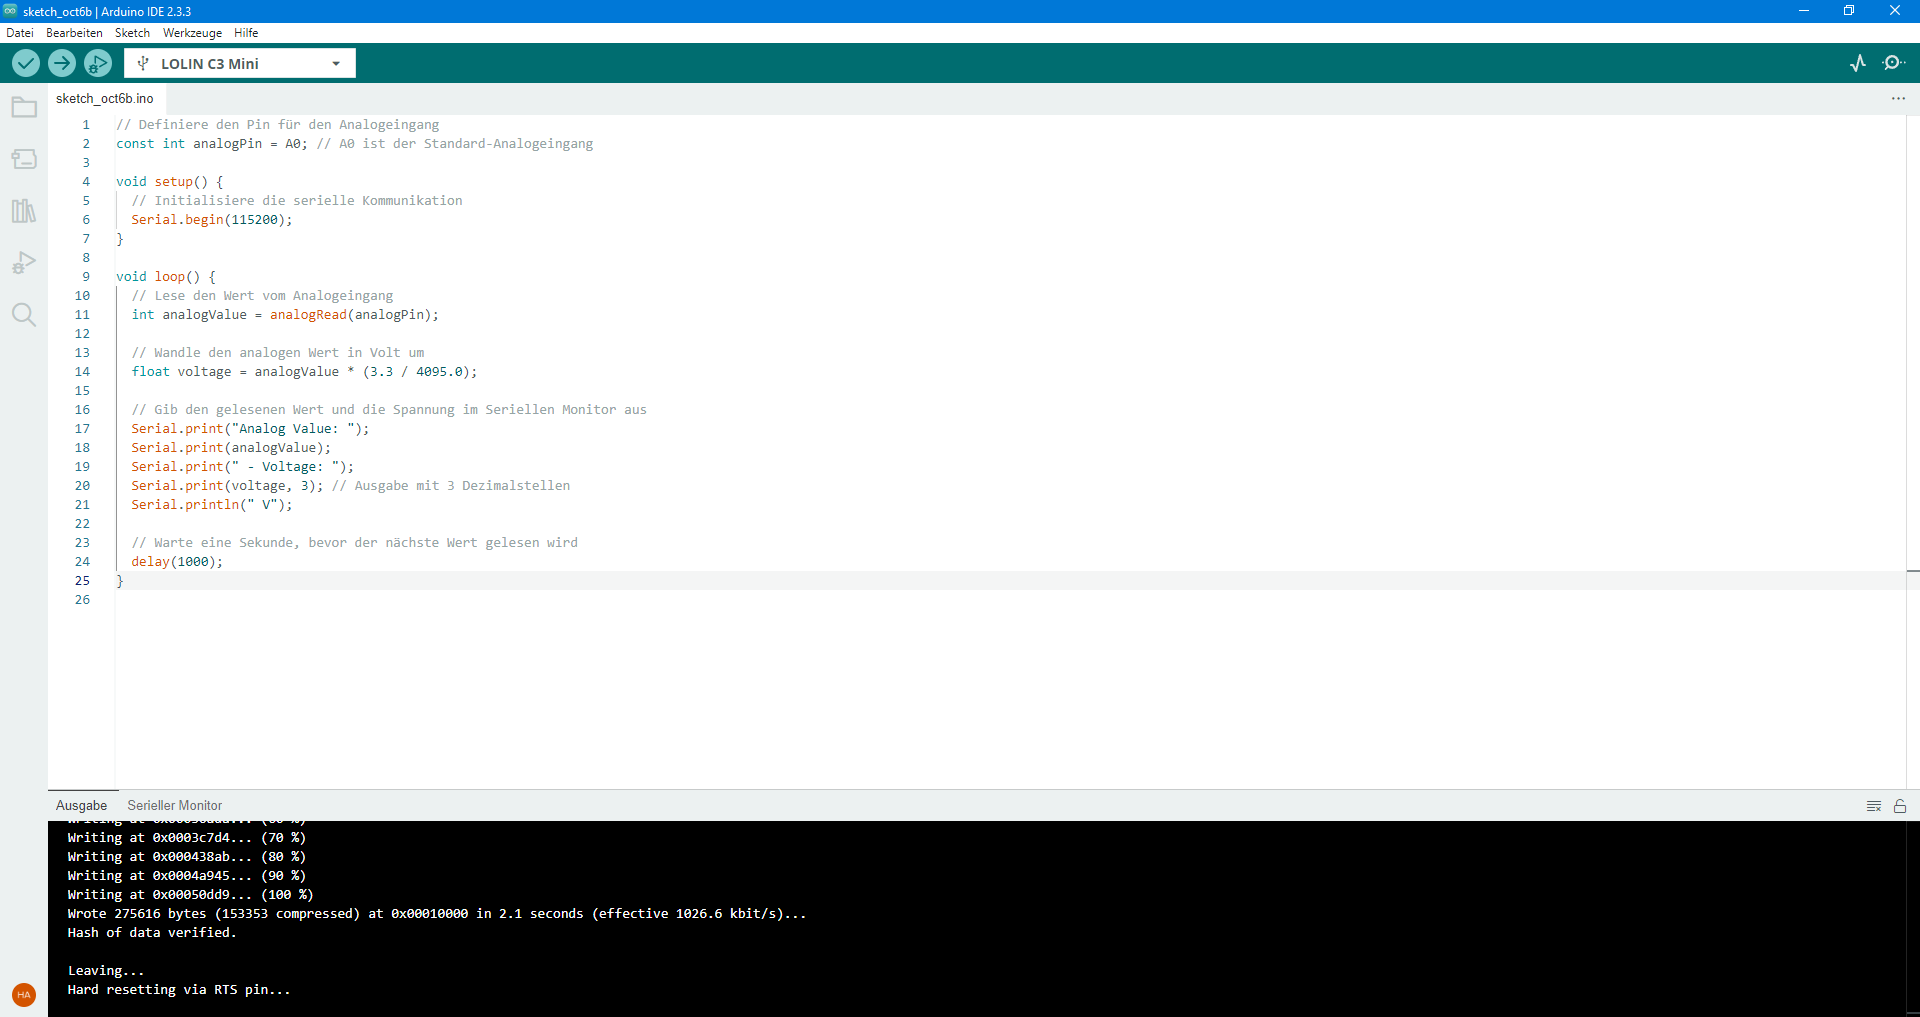Image resolution: width=1920 pixels, height=1017 pixels.
Task: Open the Werkzeuge menu
Action: click(x=192, y=32)
